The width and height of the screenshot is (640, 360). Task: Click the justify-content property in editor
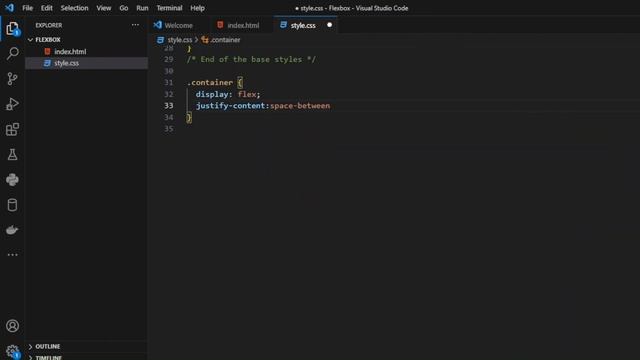pos(231,106)
